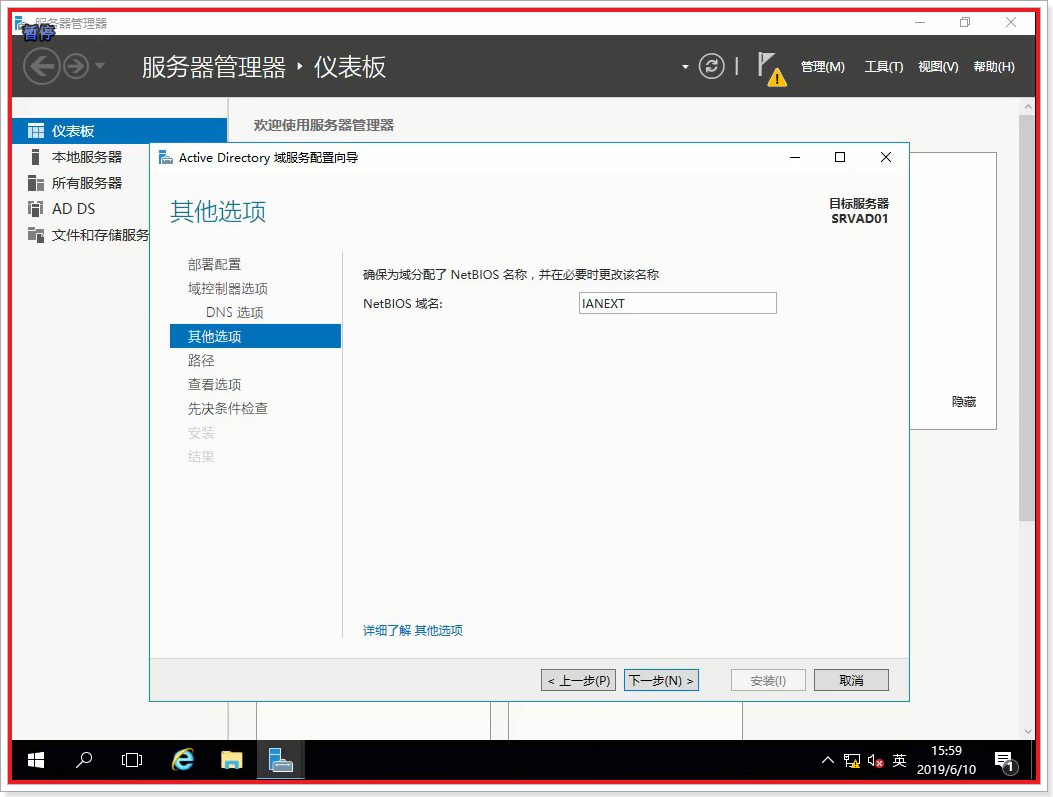Click the 本地服务器 server icon

36,157
